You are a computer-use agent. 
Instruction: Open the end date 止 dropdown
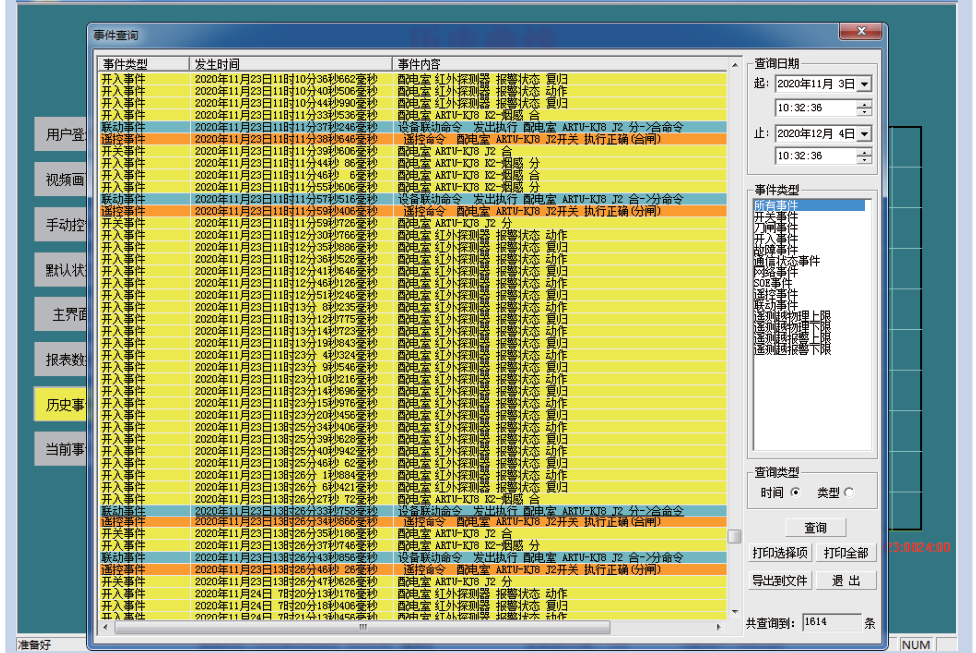(864, 133)
